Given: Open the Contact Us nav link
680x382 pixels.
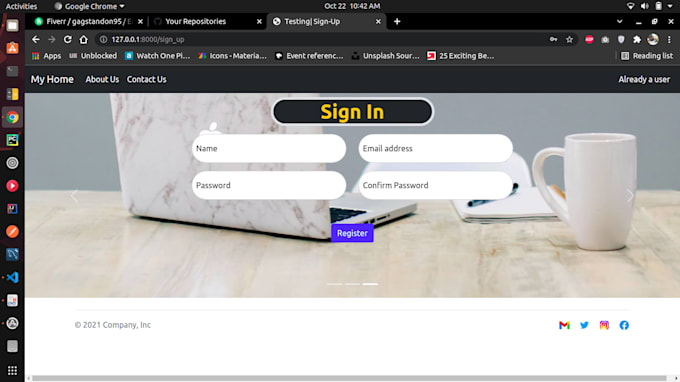Looking at the screenshot, I should [x=147, y=79].
